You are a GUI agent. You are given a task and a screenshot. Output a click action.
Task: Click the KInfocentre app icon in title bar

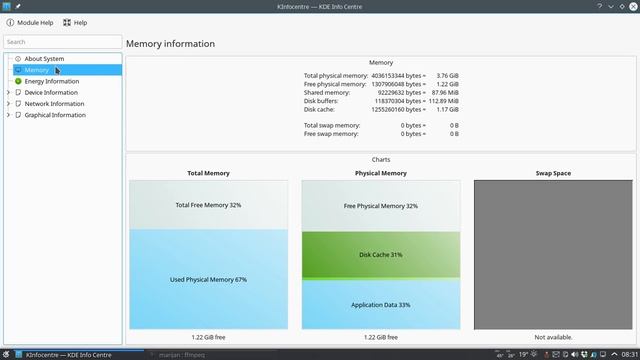(x=7, y=6)
